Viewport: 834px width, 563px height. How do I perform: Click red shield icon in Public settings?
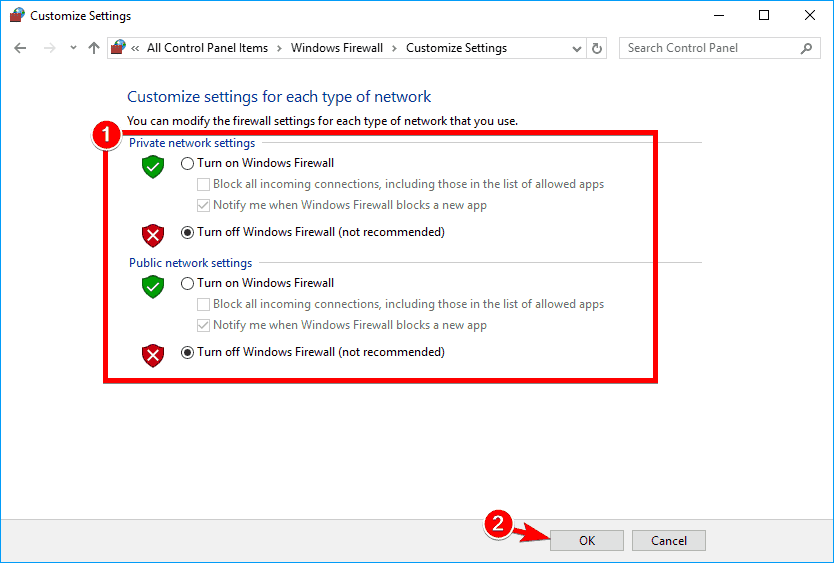tap(153, 355)
